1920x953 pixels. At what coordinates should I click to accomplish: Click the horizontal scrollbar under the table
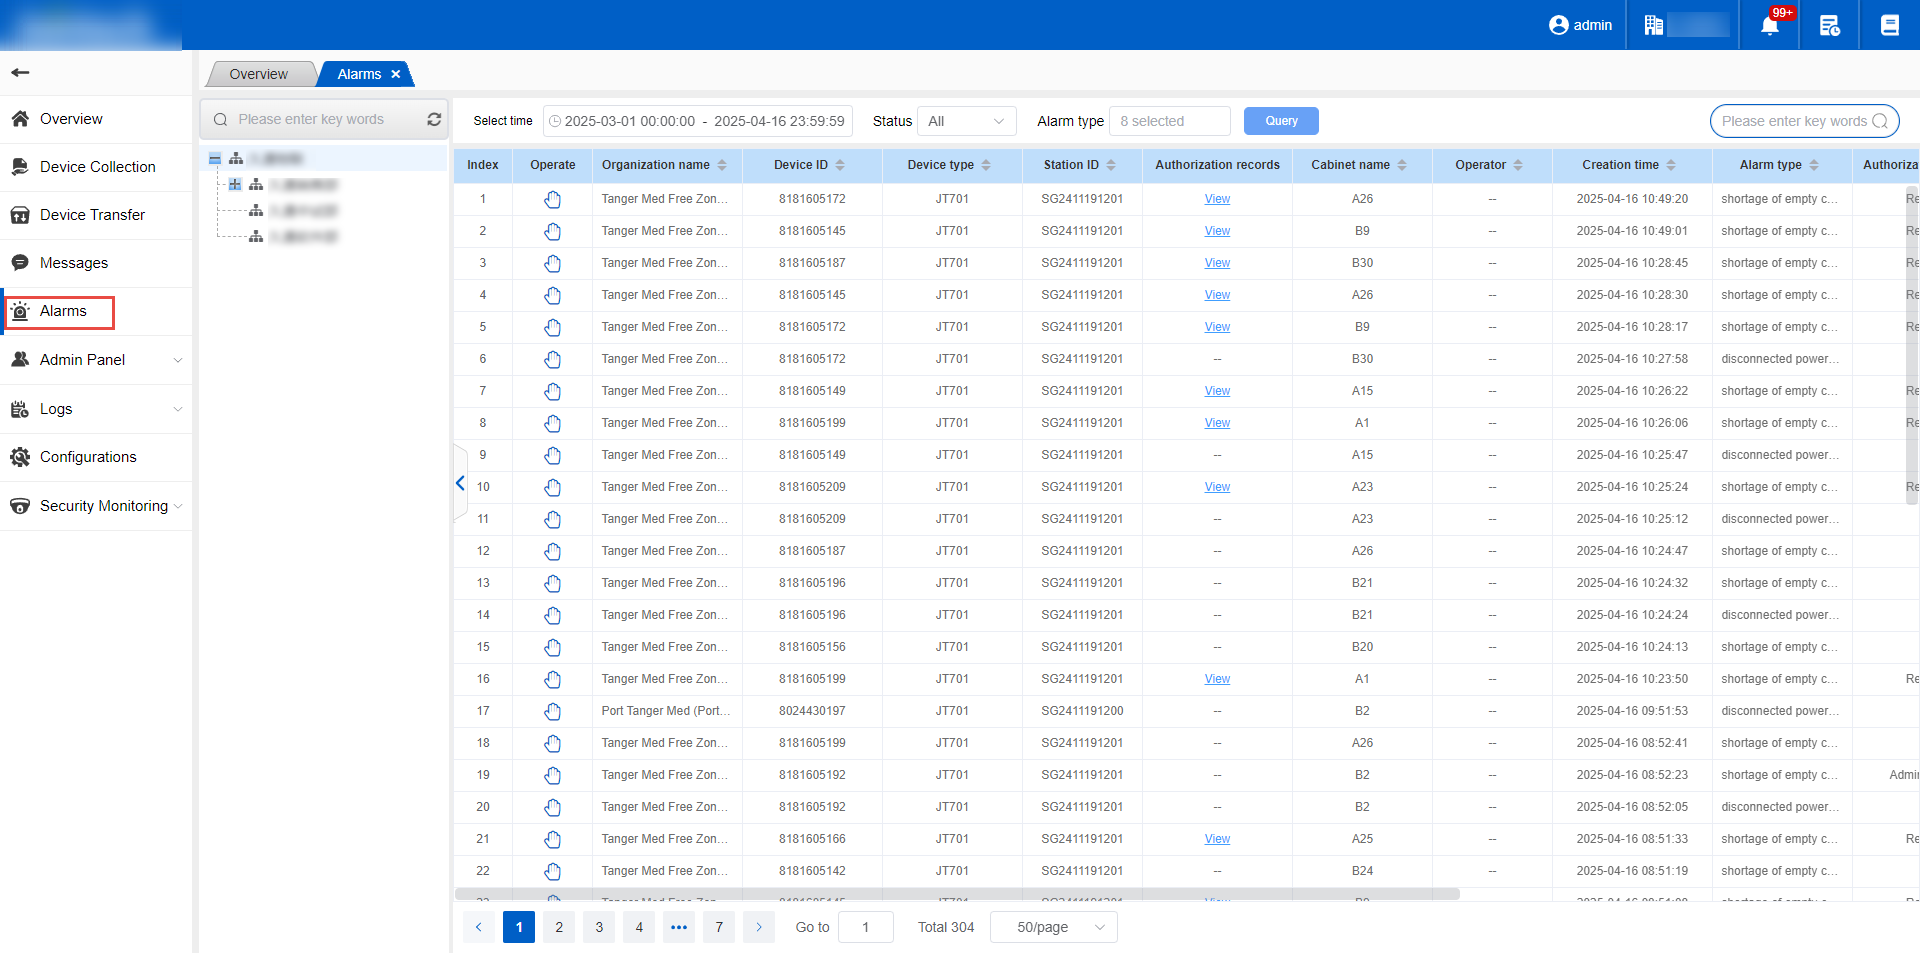pos(957,894)
